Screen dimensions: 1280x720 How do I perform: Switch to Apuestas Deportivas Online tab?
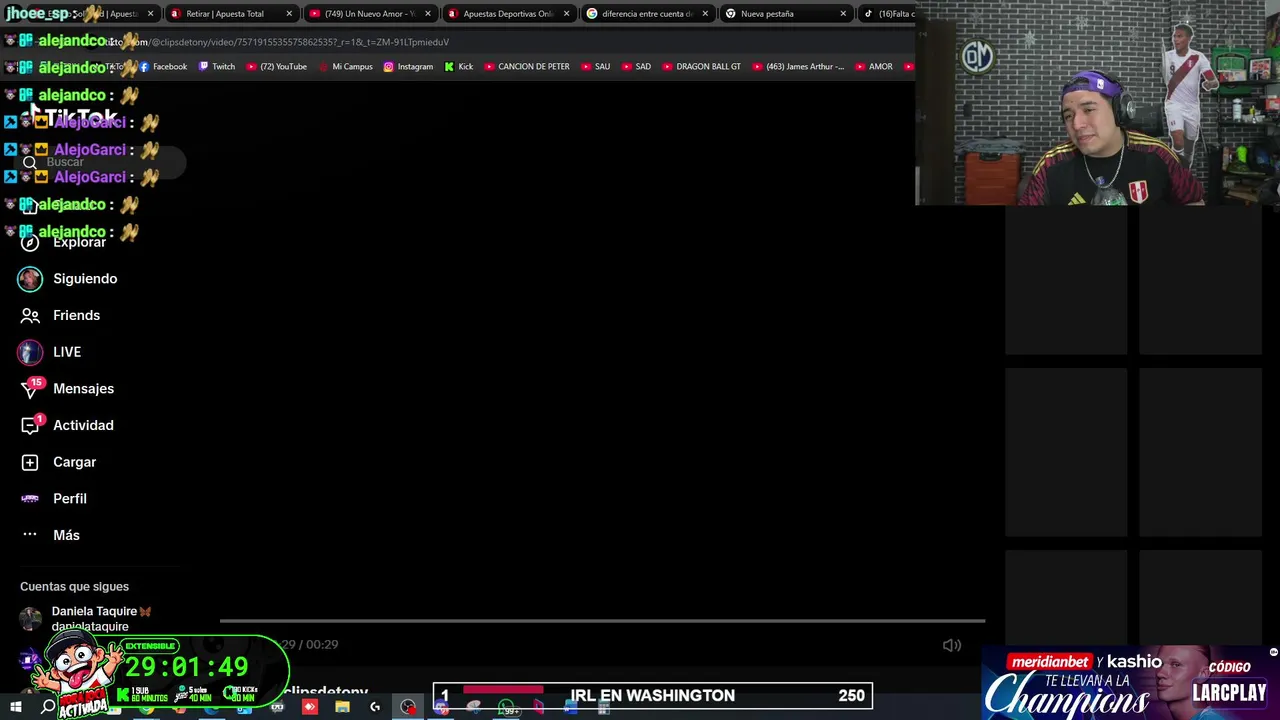tap(508, 14)
